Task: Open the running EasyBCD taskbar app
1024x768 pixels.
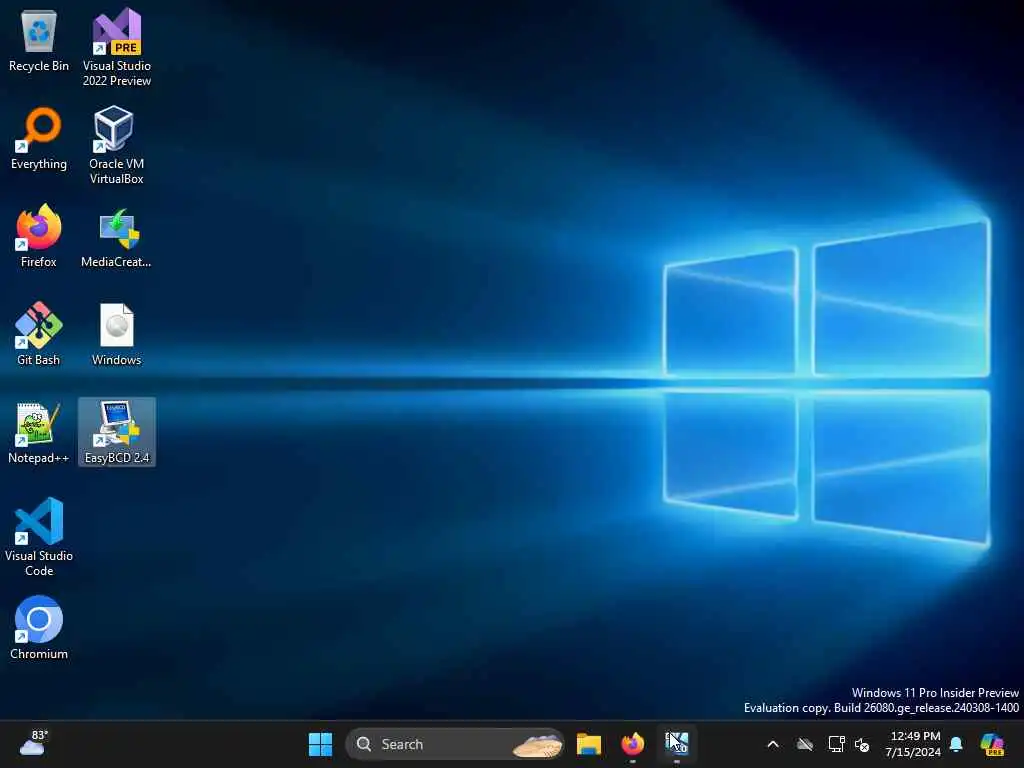Action: (677, 744)
